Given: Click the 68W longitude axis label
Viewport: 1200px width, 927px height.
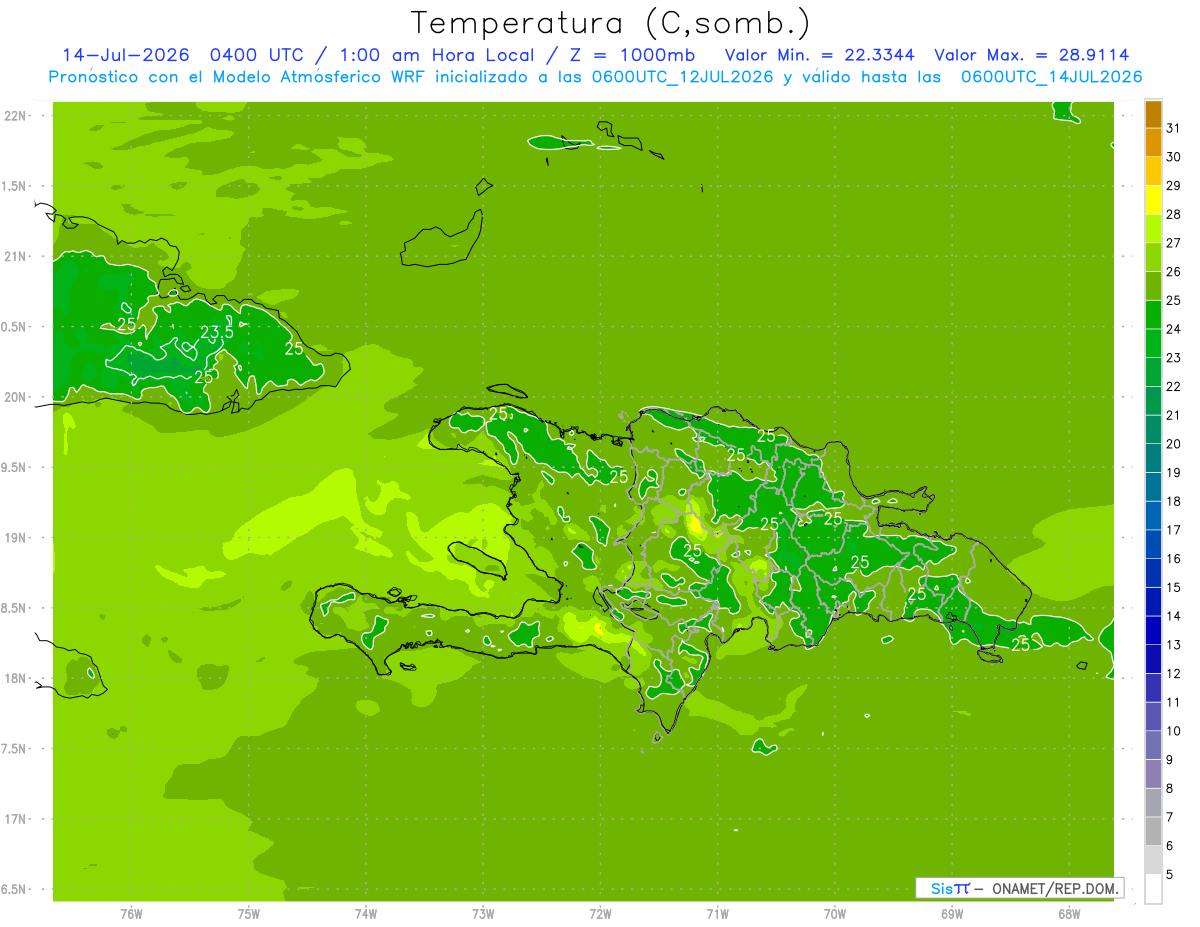Looking at the screenshot, I should coord(1069,913).
